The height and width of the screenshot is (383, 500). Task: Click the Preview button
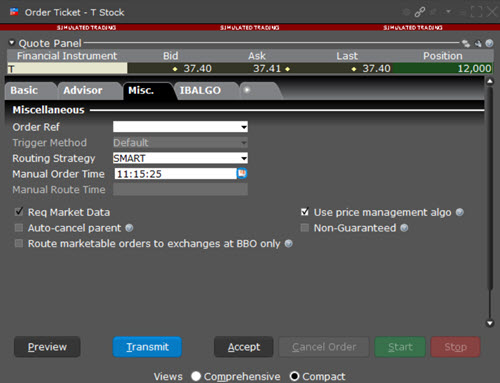(x=47, y=347)
